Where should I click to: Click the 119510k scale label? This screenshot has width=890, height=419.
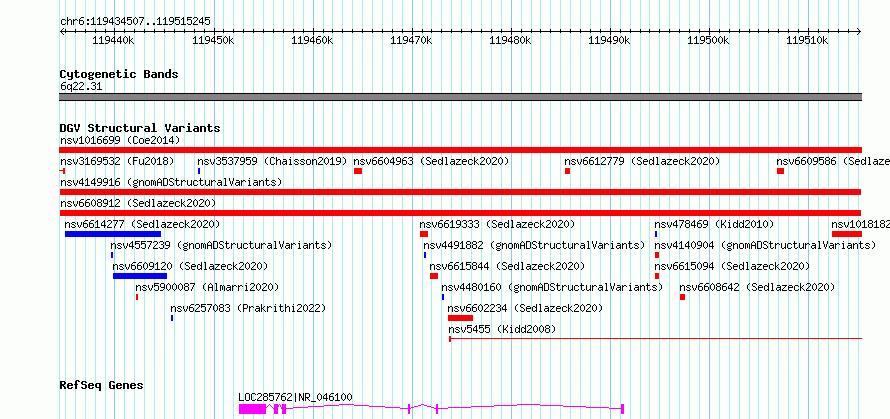tap(808, 40)
